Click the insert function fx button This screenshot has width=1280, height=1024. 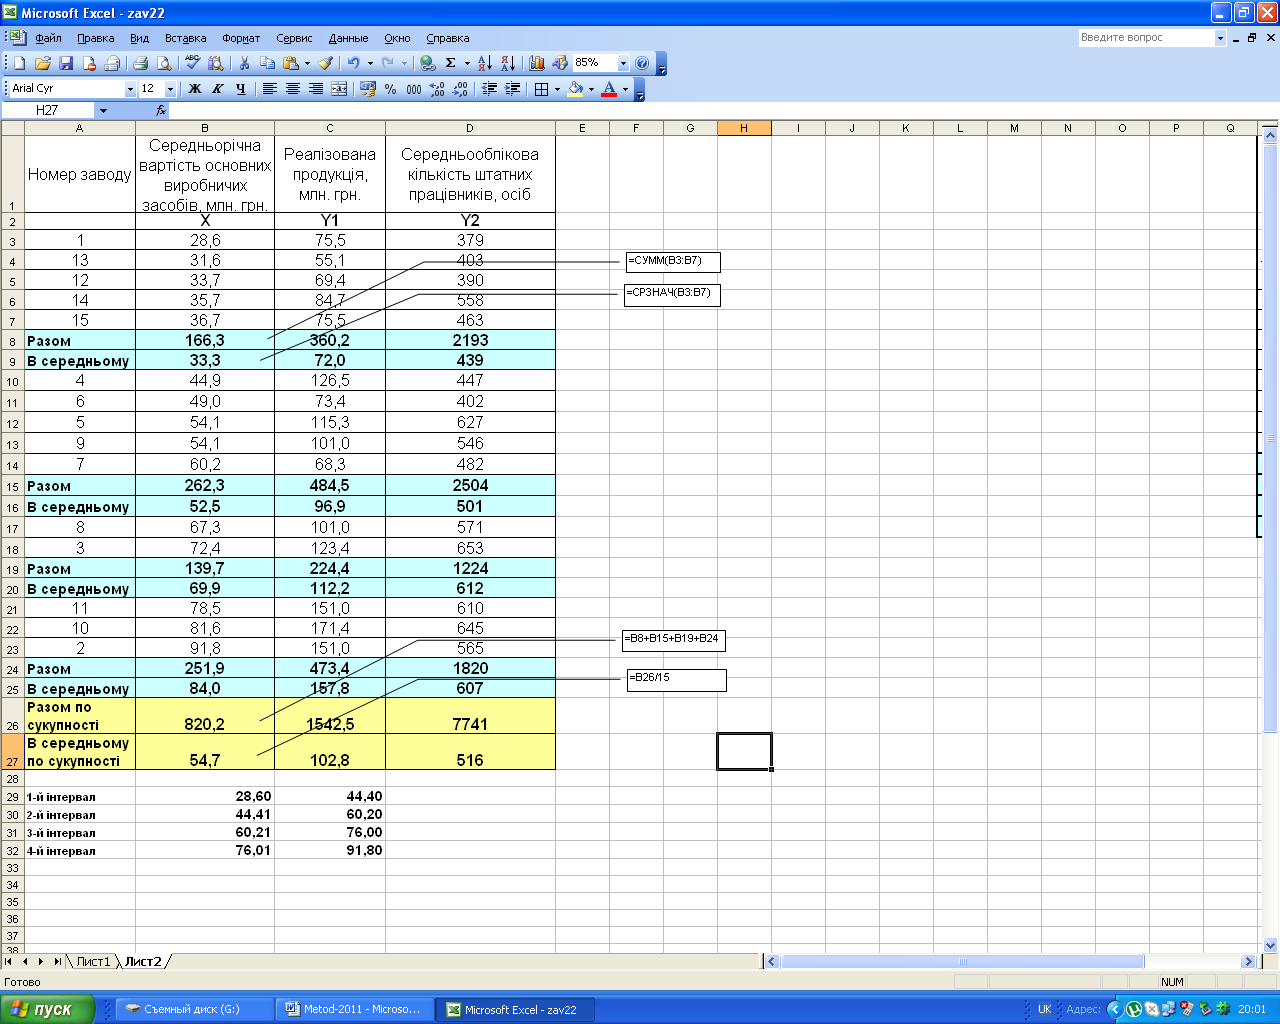click(161, 110)
